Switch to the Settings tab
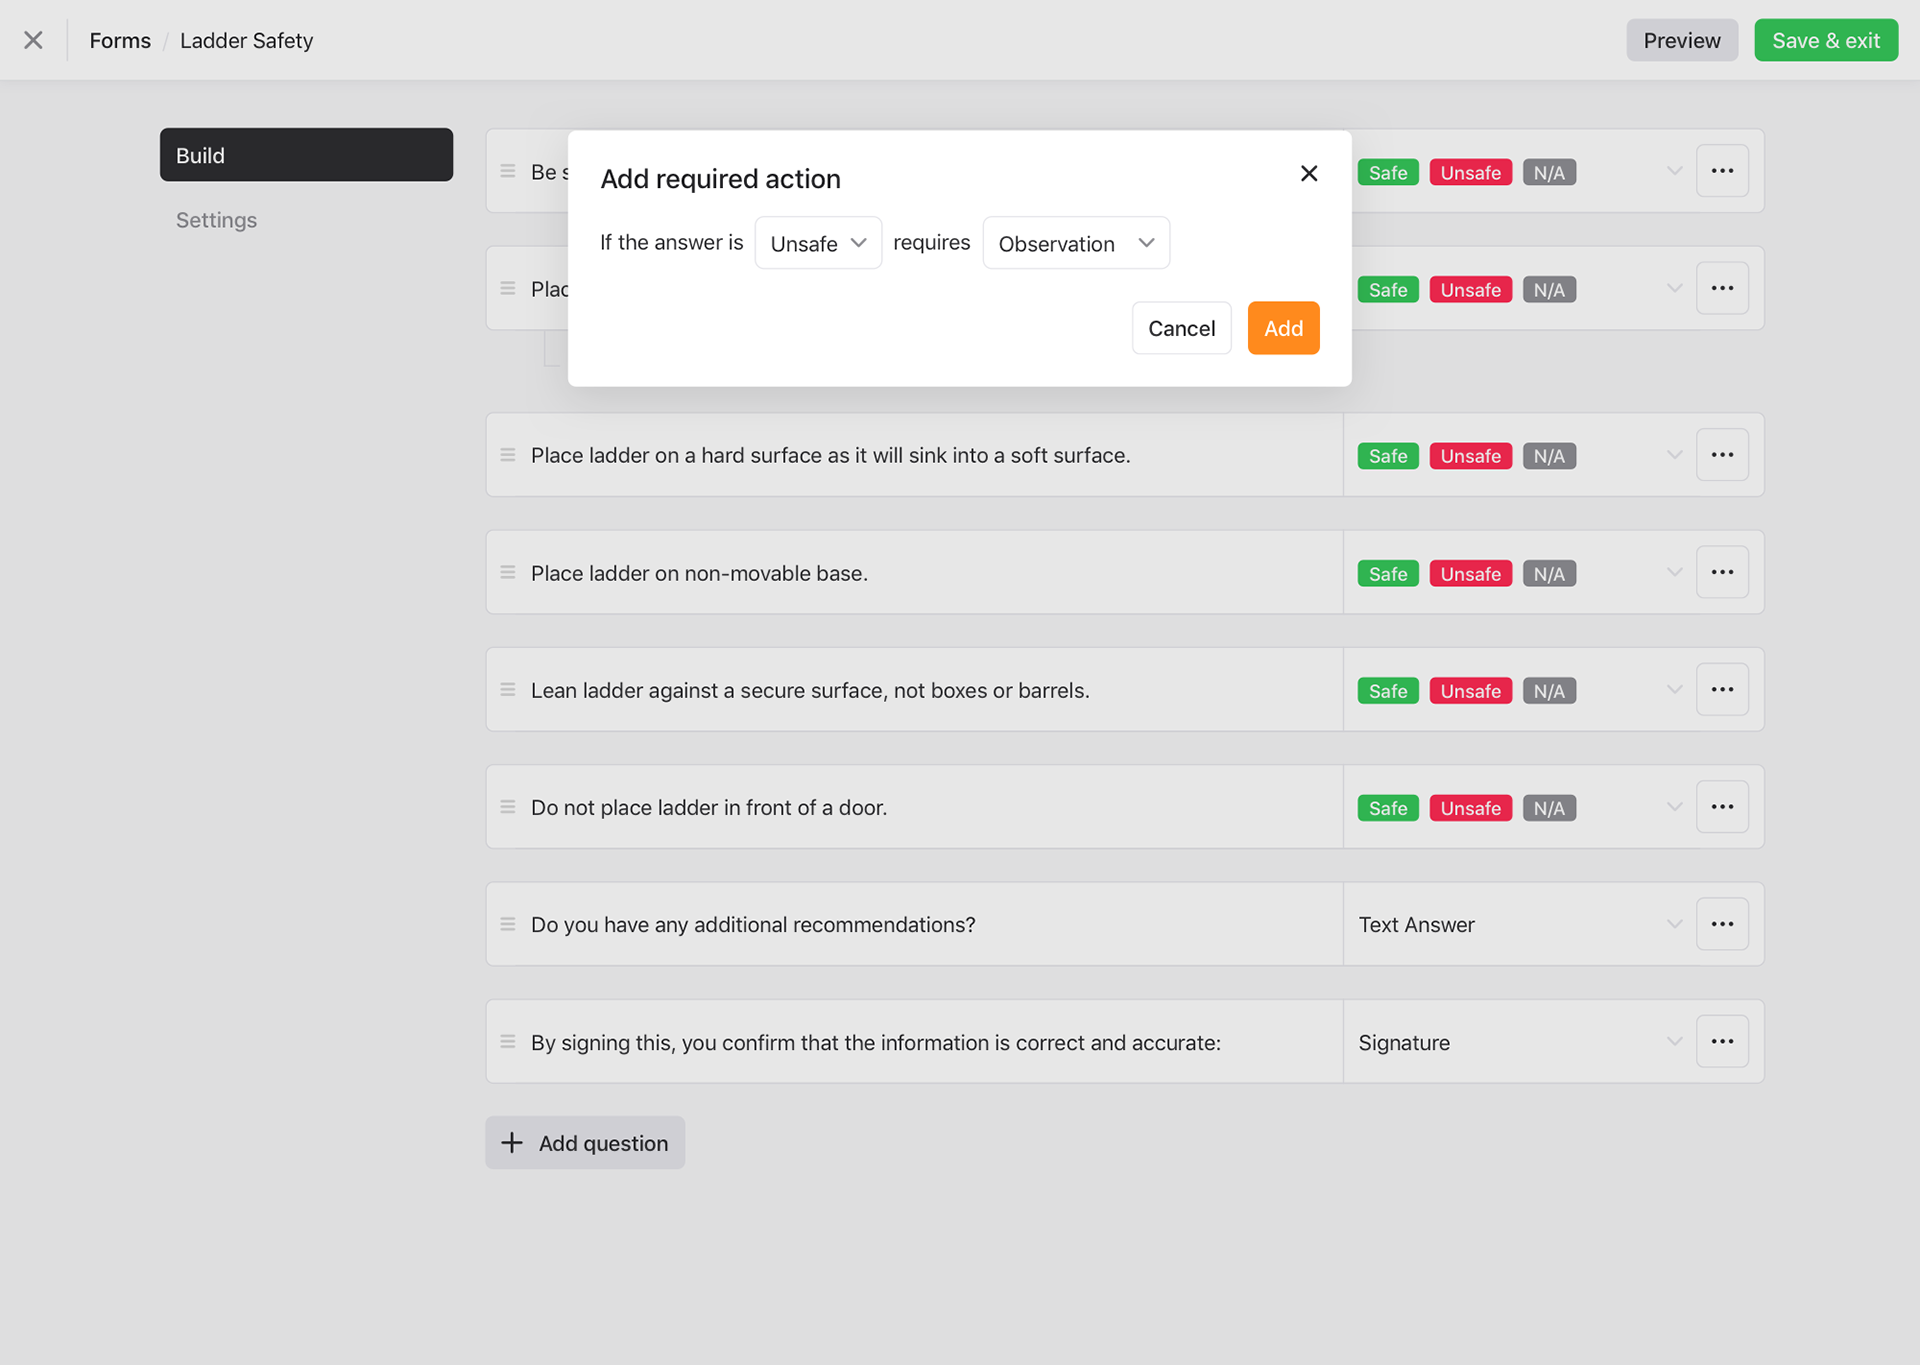The width and height of the screenshot is (1920, 1365). point(216,220)
